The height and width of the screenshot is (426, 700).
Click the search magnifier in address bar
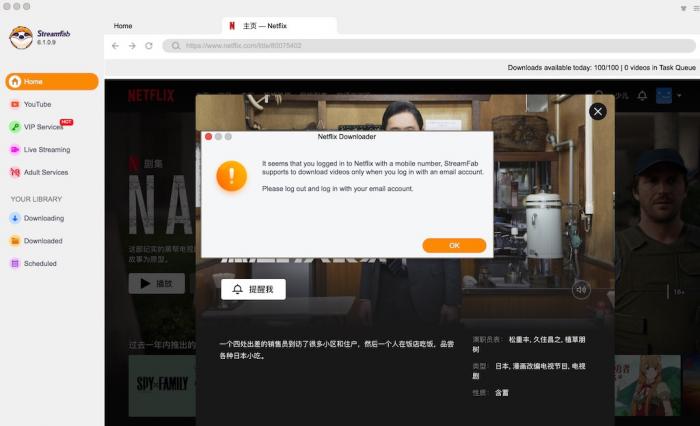click(176, 46)
